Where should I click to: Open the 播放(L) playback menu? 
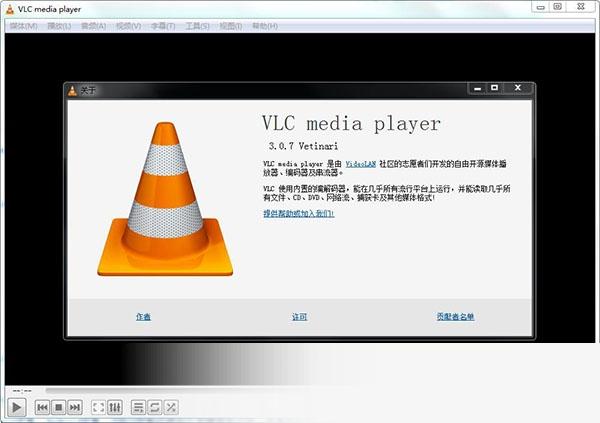59,26
